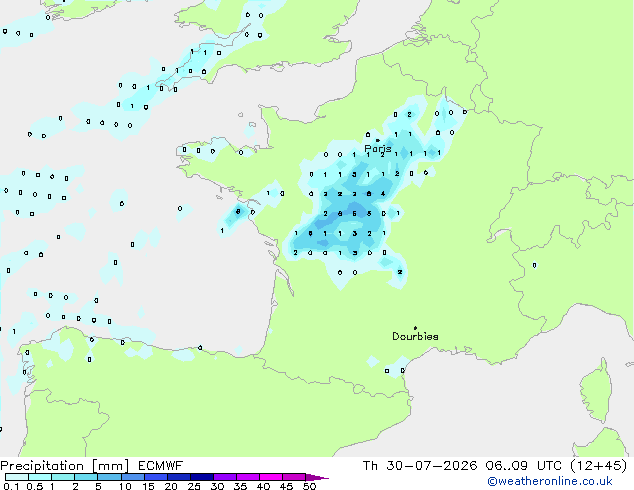
Task: Click the "Precipitation [mm]" title text
Action: pyautogui.click(x=65, y=466)
